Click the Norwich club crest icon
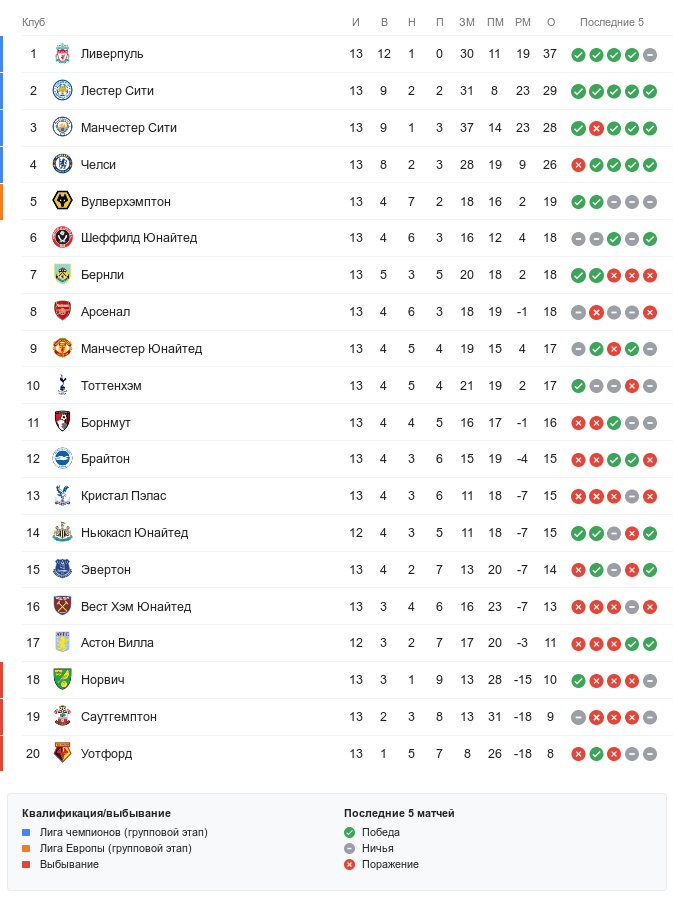Viewport: 673px width, 897px height. (62, 680)
